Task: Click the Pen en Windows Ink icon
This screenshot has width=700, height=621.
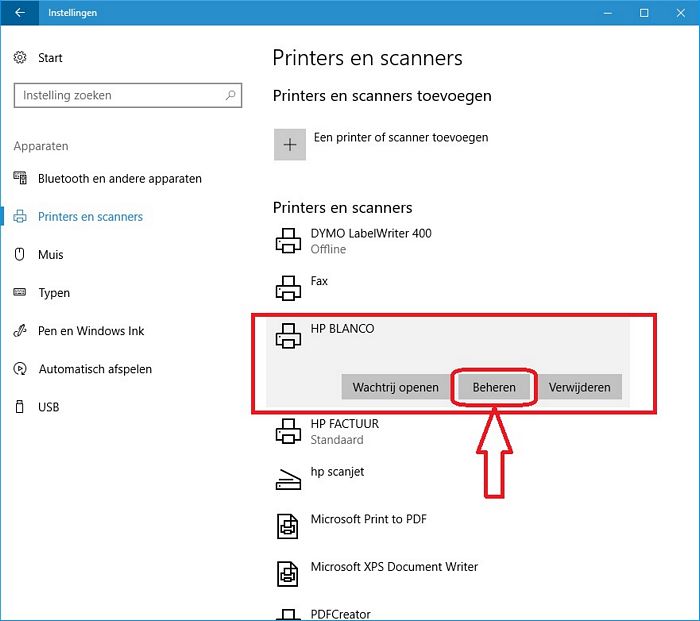Action: (x=20, y=331)
